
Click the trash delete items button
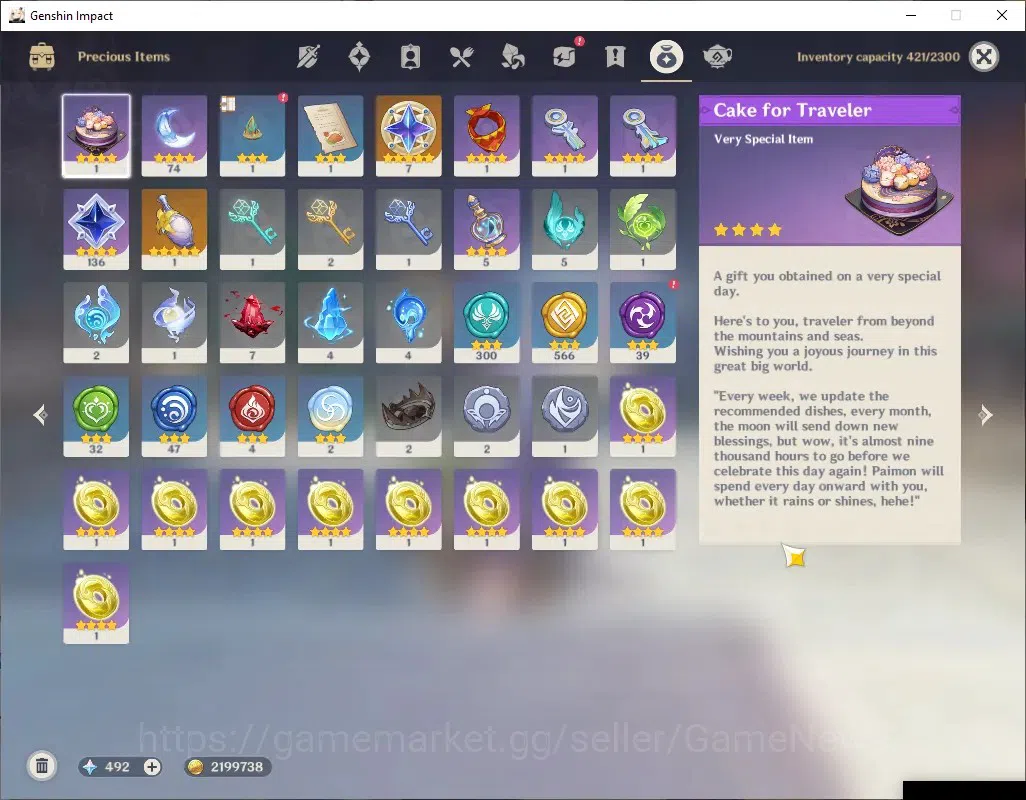pyautogui.click(x=42, y=766)
